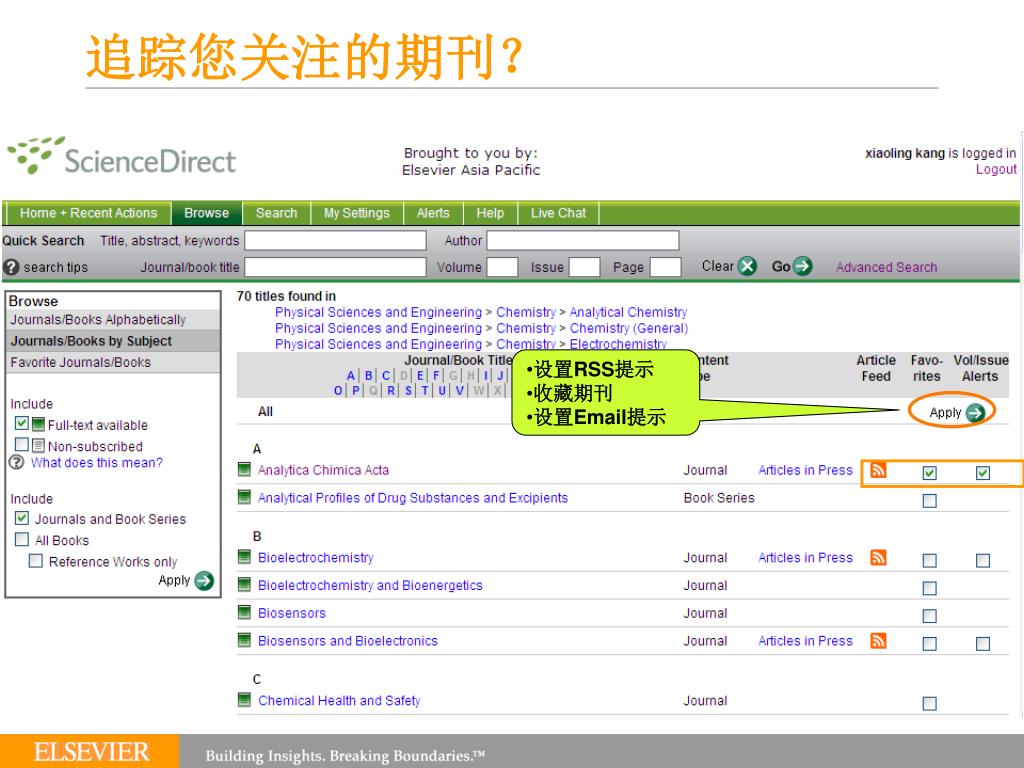This screenshot has width=1024, height=768.
Task: Open Live Chat tab
Action: tap(558, 213)
